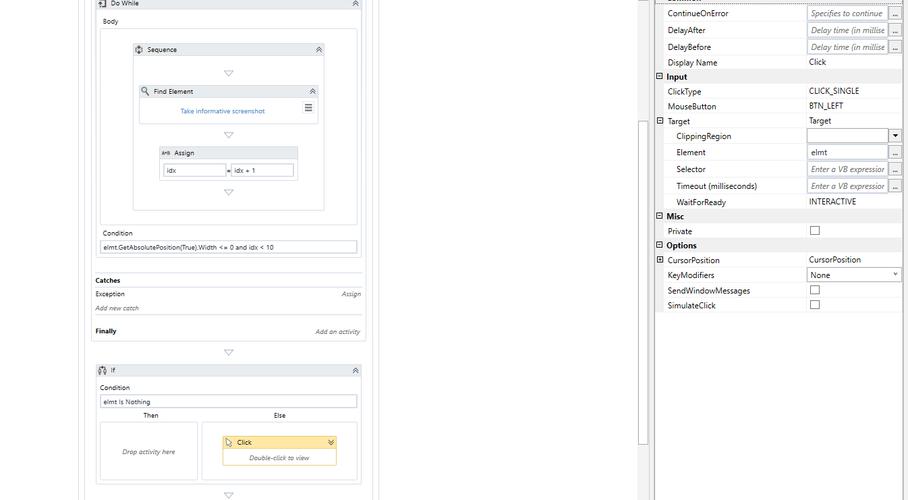The image size is (908, 500).
Task: Open Timeout expression editor ellipsis
Action: [895, 186]
